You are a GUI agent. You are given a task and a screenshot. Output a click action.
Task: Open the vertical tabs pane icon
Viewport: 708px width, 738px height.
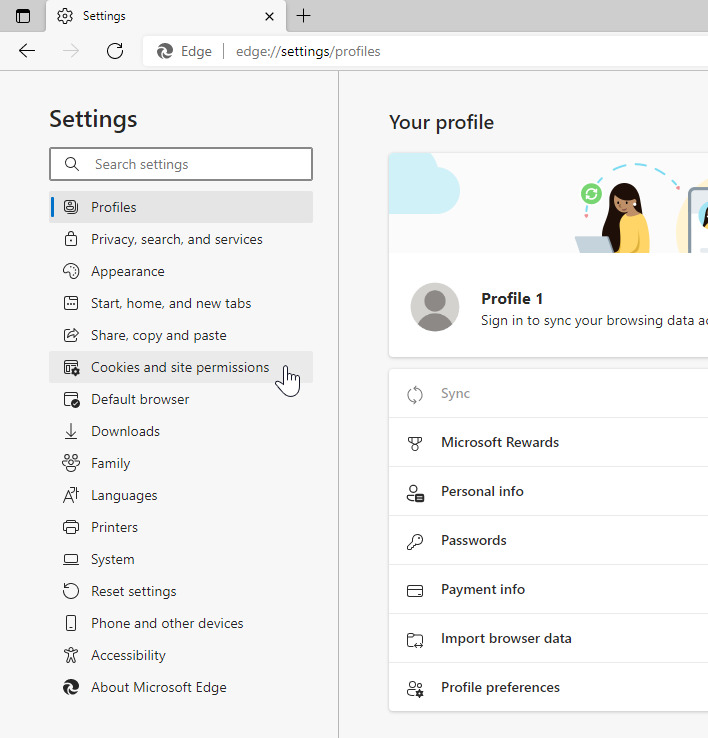(x=23, y=16)
